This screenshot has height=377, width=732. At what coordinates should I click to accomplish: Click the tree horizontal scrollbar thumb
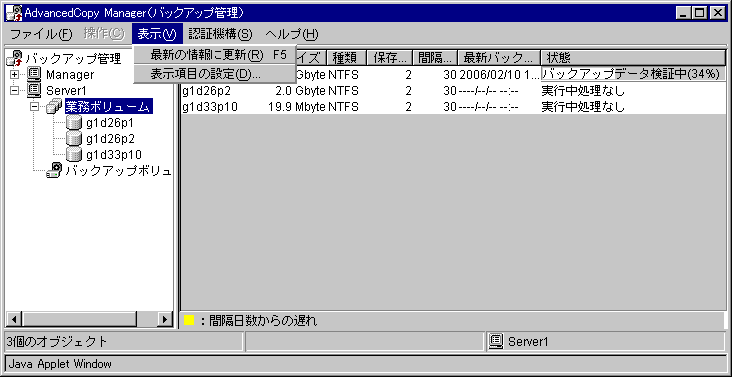click(79, 319)
